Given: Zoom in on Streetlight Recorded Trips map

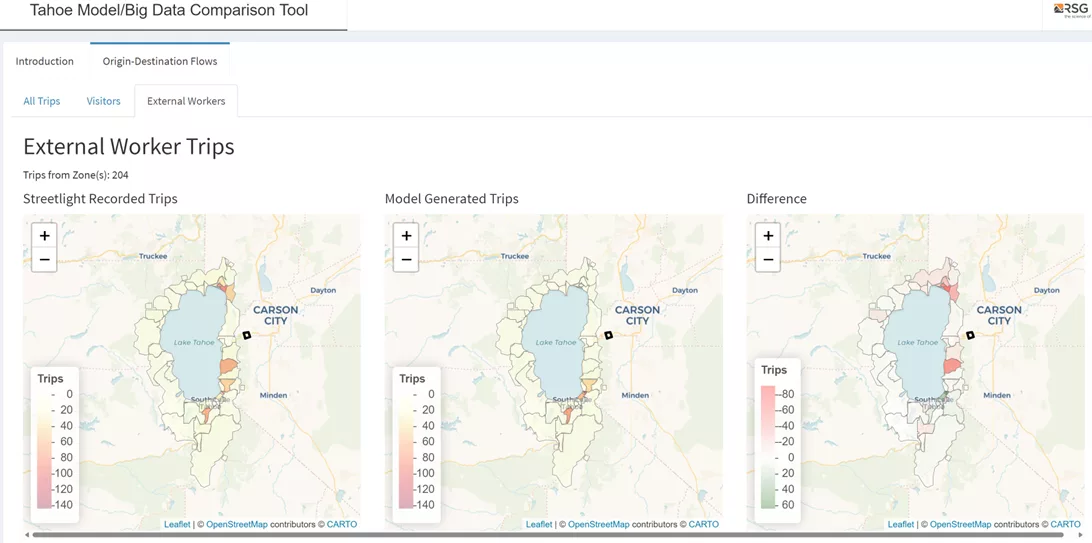Looking at the screenshot, I should pyautogui.click(x=44, y=236).
